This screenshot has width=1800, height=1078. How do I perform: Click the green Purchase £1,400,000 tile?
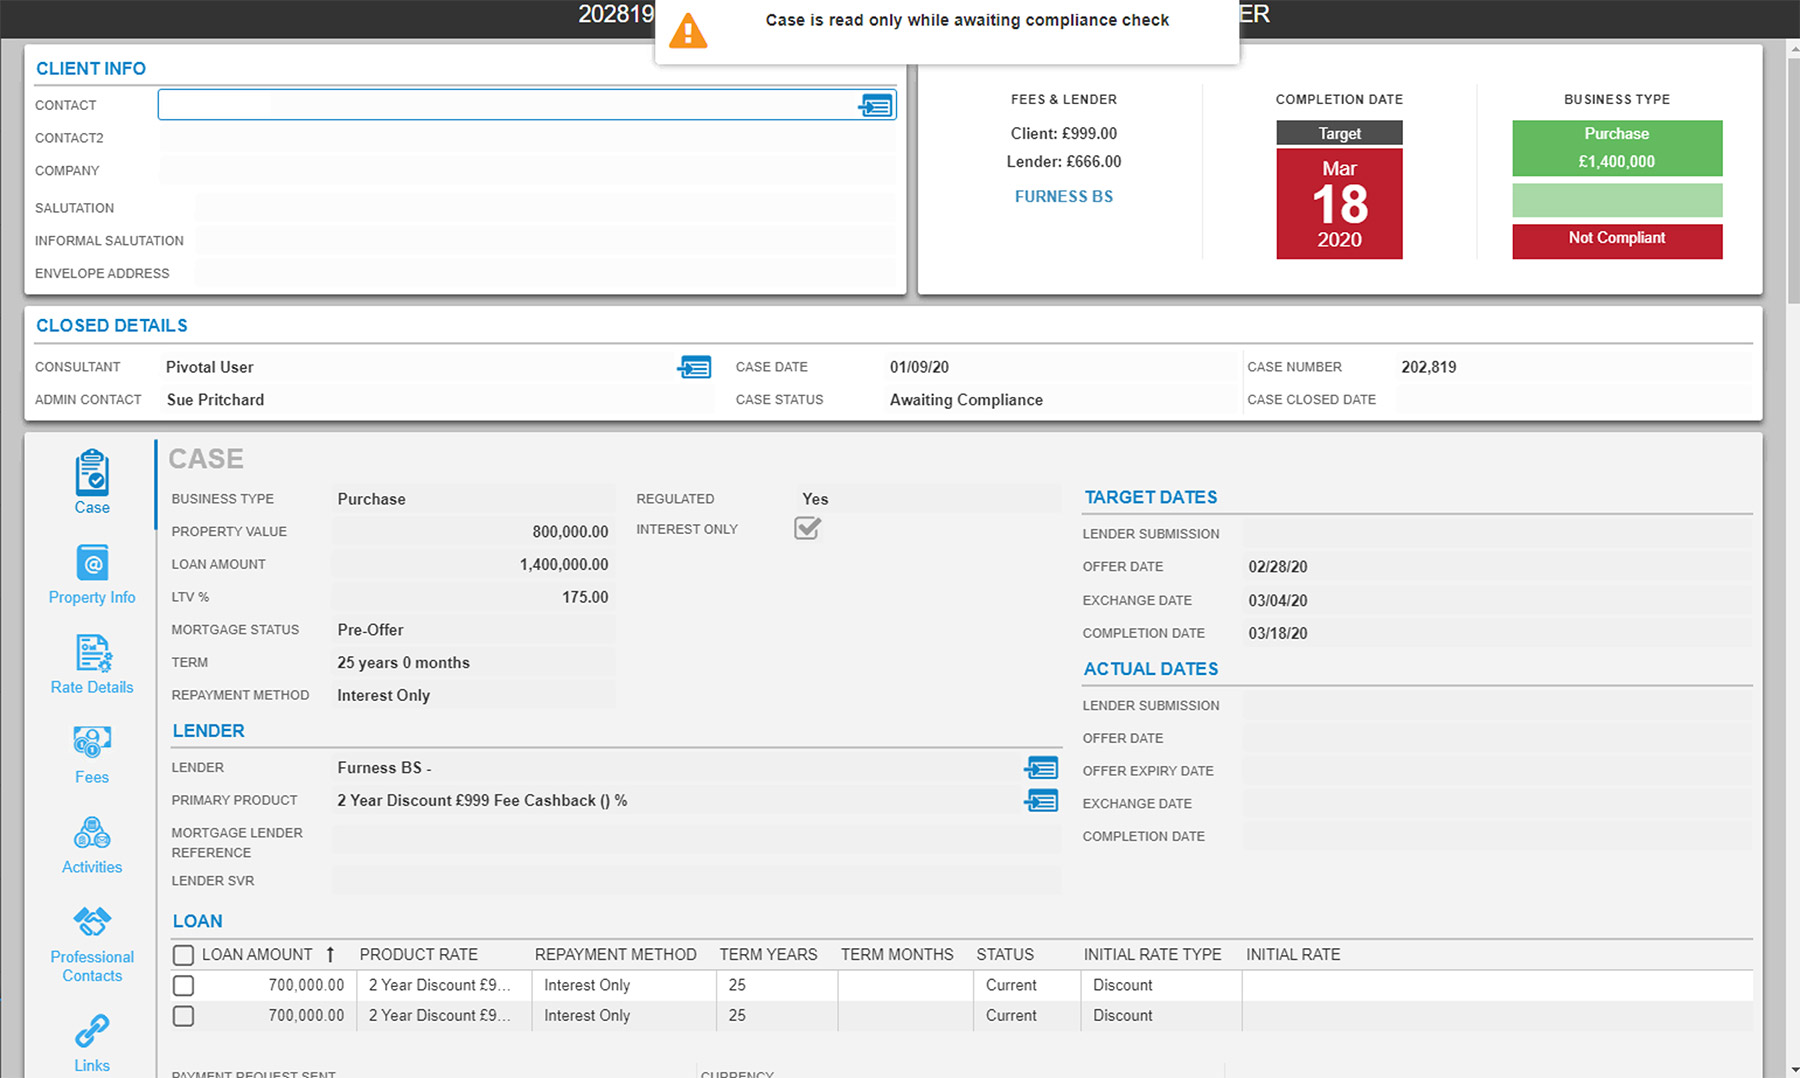pyautogui.click(x=1616, y=148)
